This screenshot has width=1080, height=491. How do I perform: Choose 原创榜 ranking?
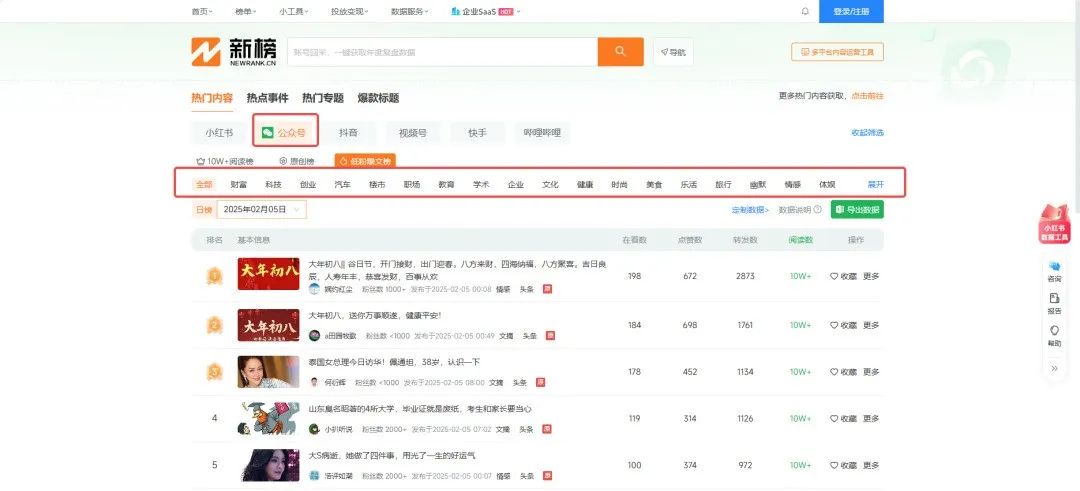[297, 161]
